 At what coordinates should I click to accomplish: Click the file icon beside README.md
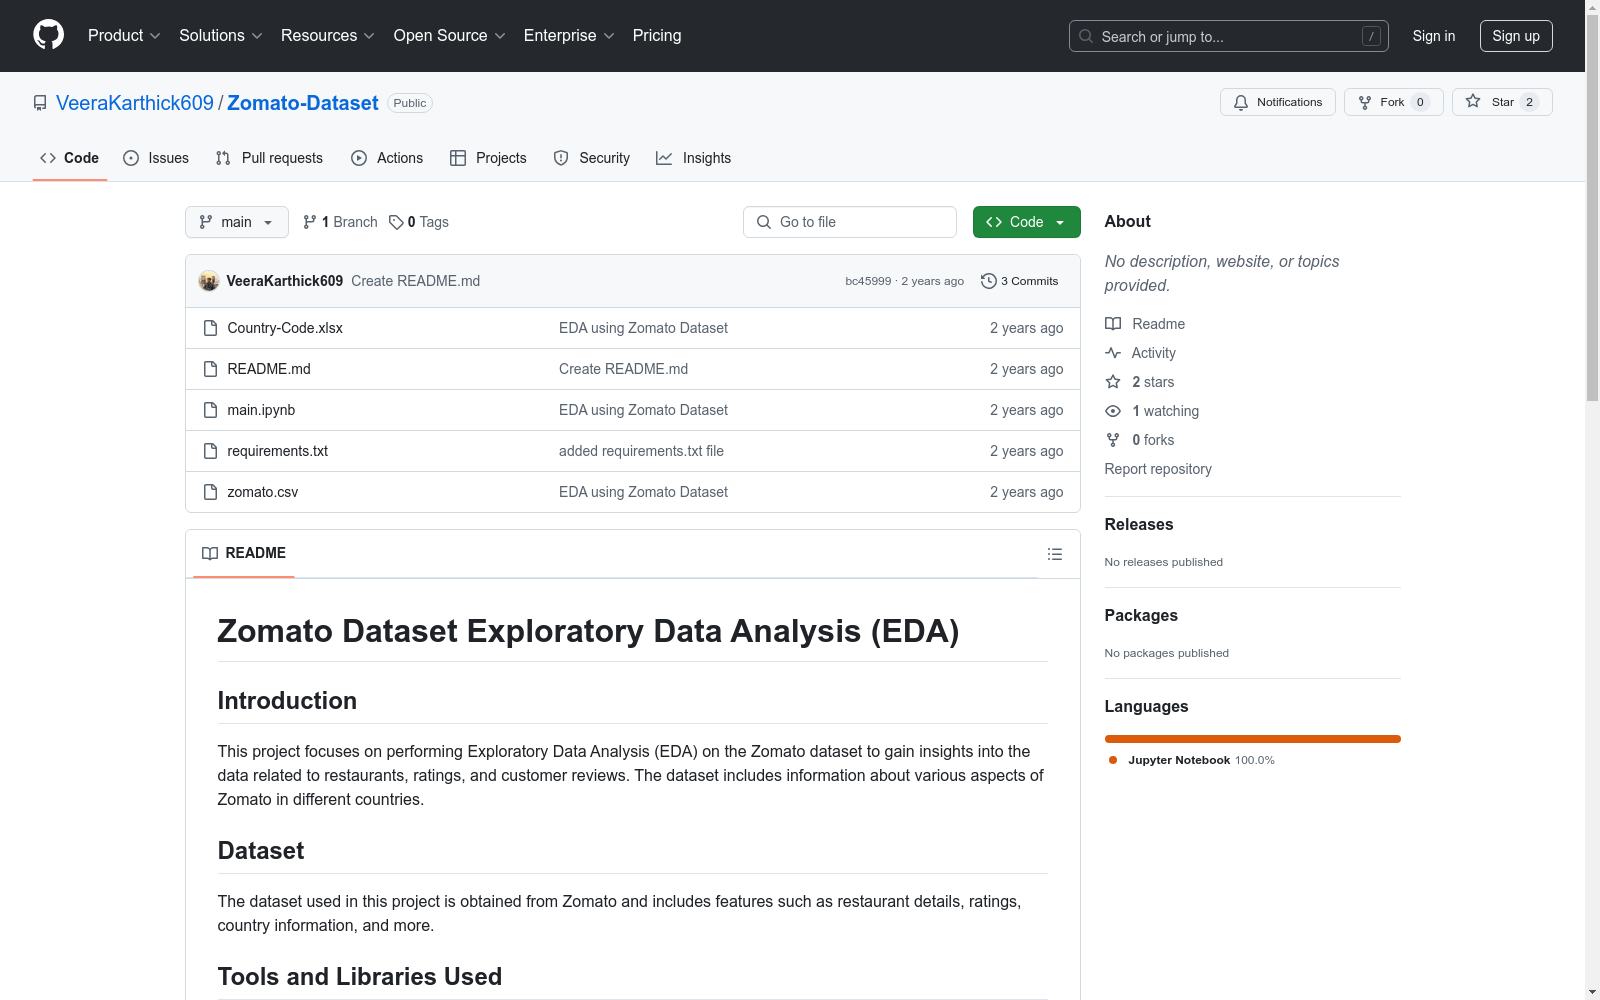pos(210,369)
